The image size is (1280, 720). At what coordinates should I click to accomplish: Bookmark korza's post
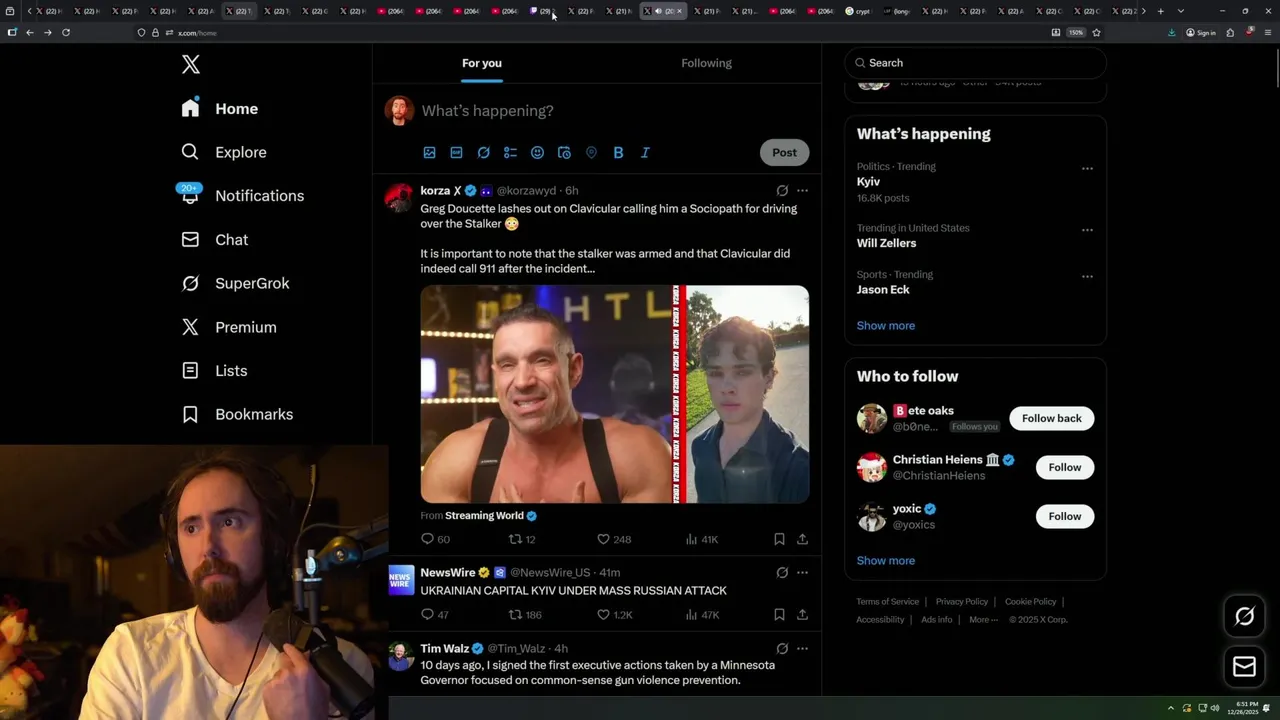779,539
